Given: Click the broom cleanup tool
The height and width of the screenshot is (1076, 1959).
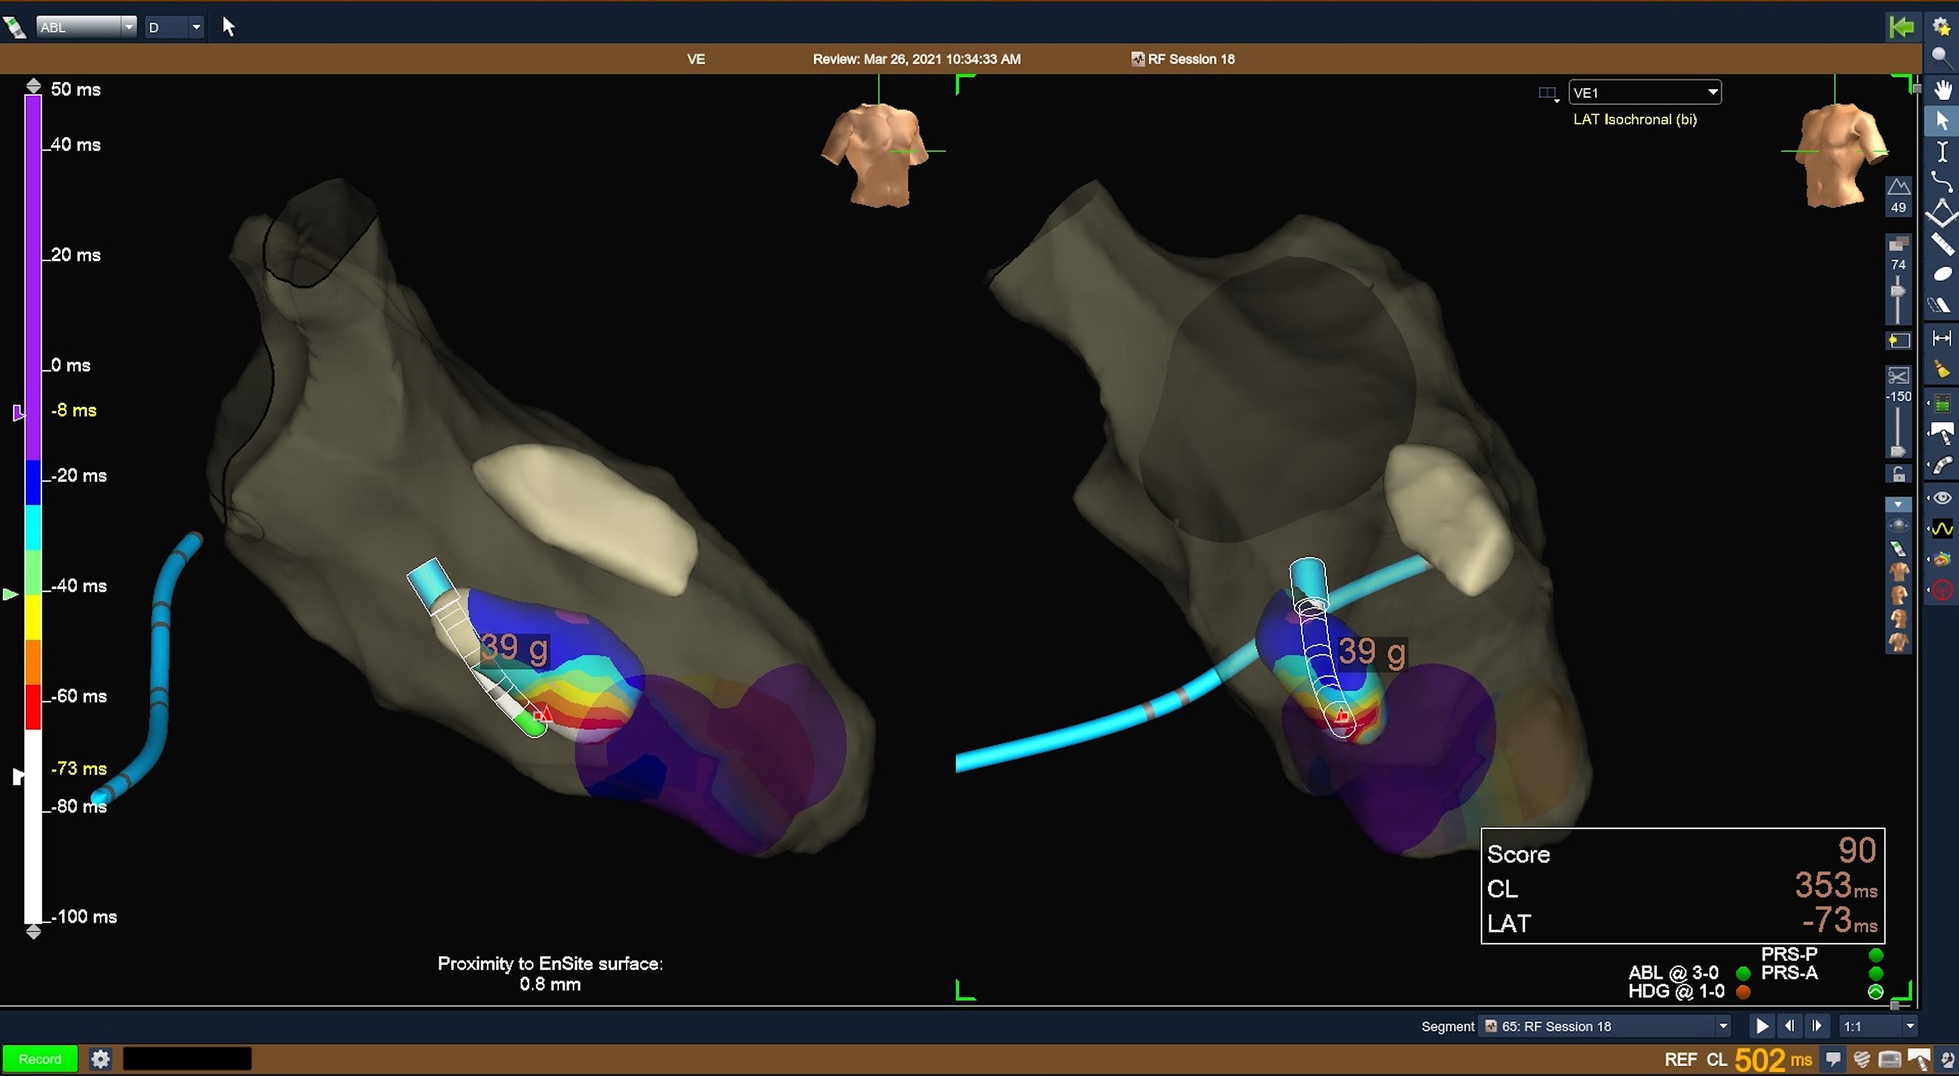Looking at the screenshot, I should click(1942, 370).
